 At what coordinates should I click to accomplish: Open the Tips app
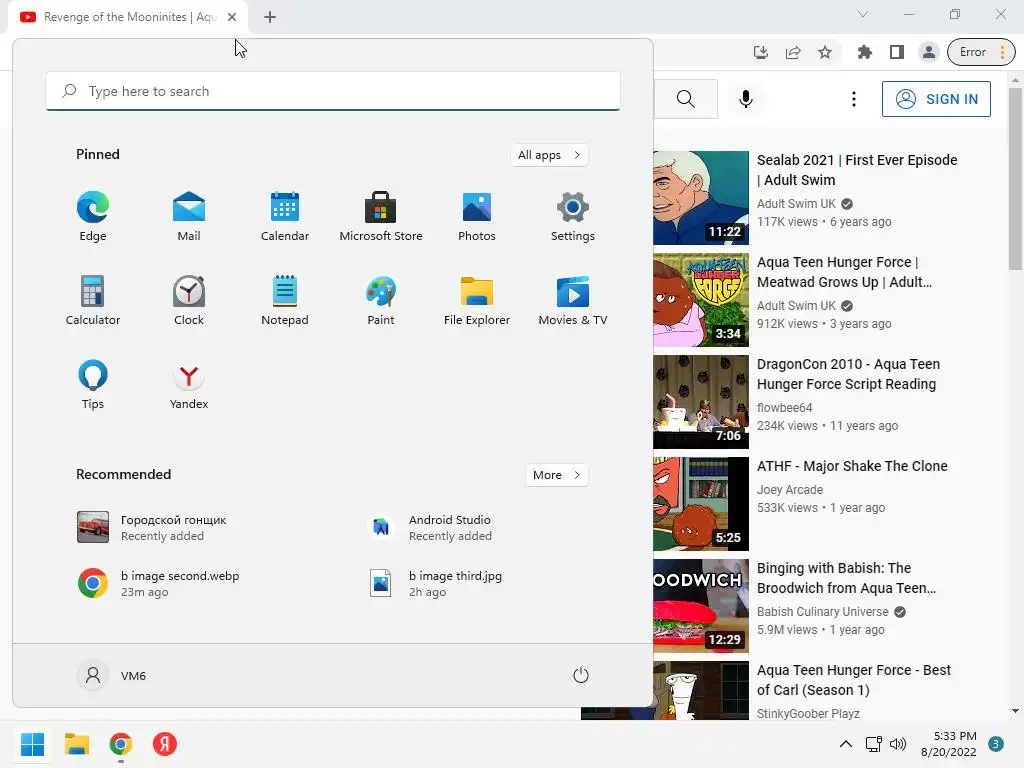[x=93, y=385]
